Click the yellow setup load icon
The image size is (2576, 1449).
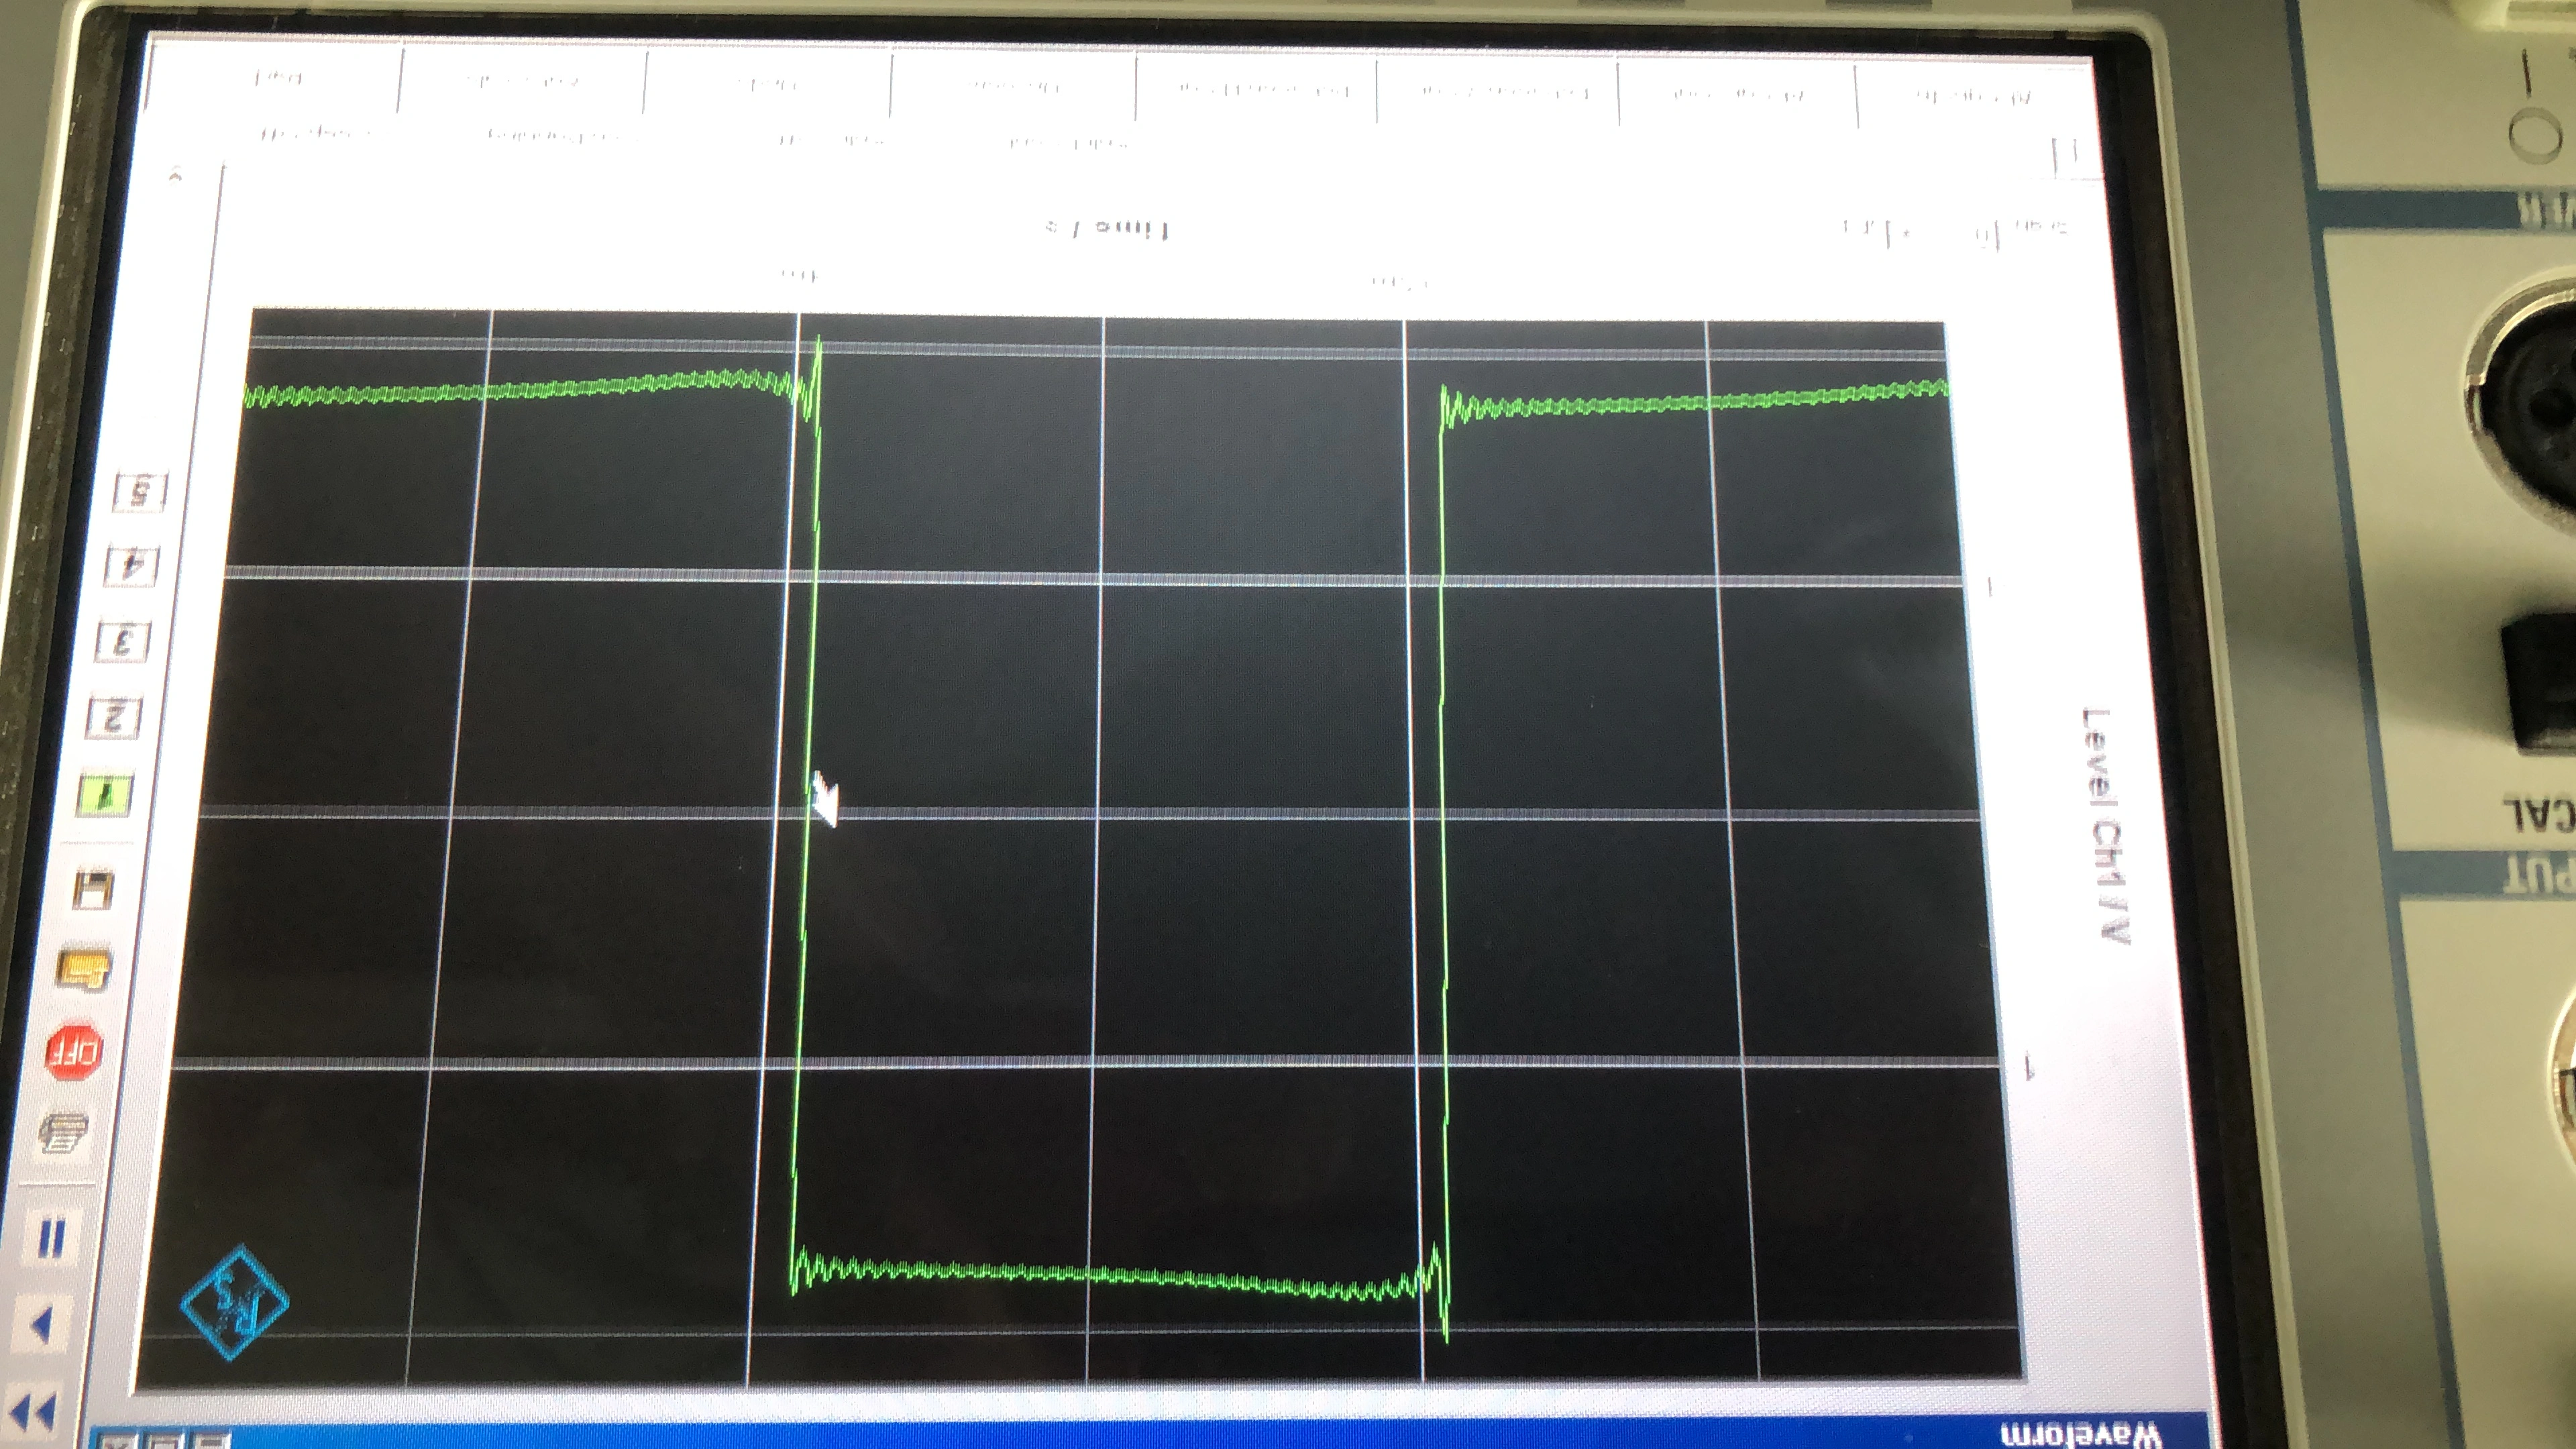click(84, 968)
